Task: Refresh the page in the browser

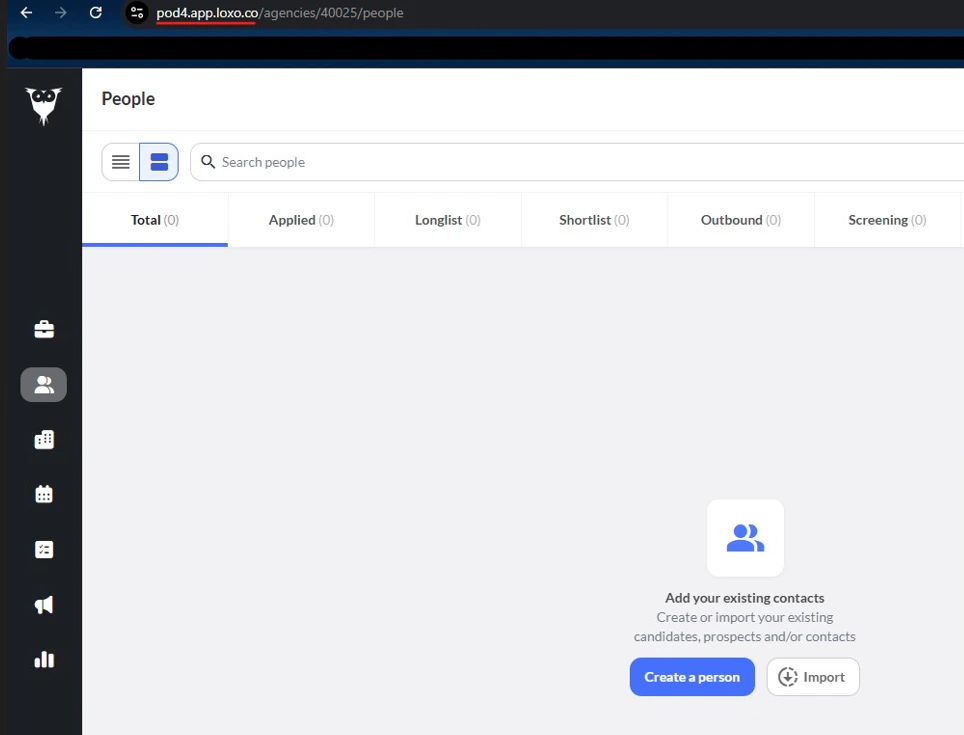Action: [x=95, y=13]
